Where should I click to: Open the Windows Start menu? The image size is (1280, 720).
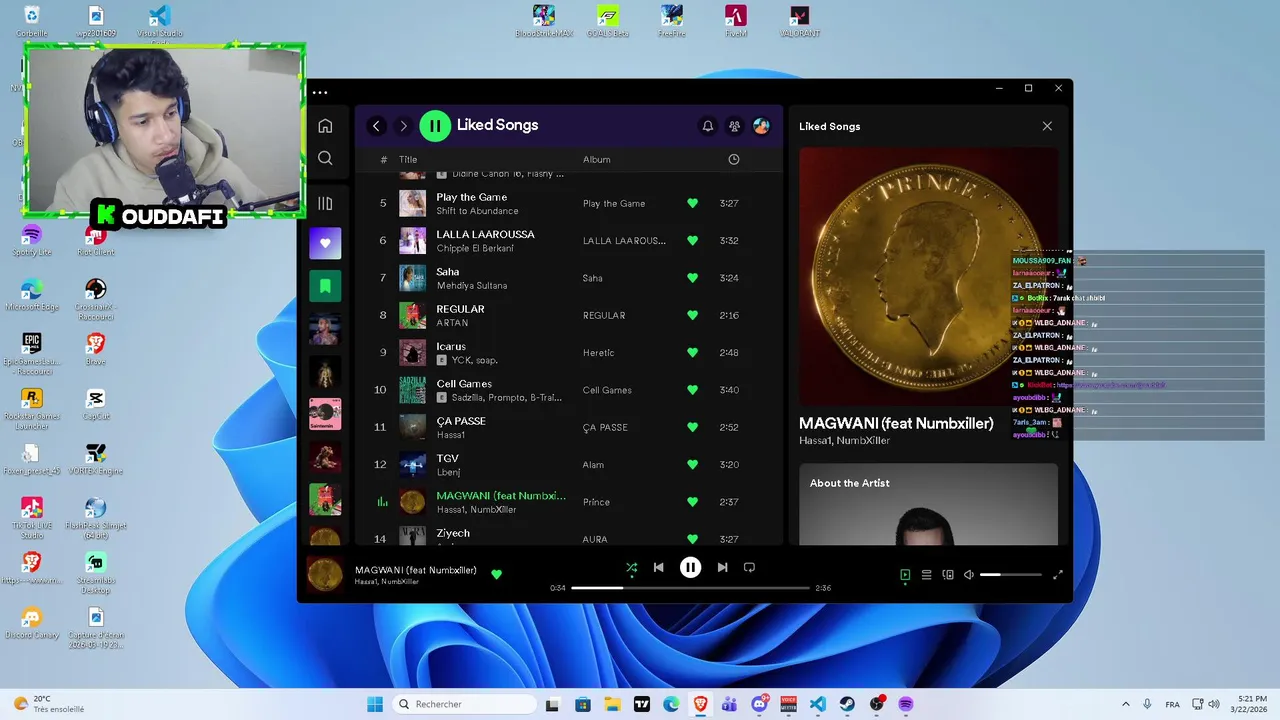pos(375,704)
